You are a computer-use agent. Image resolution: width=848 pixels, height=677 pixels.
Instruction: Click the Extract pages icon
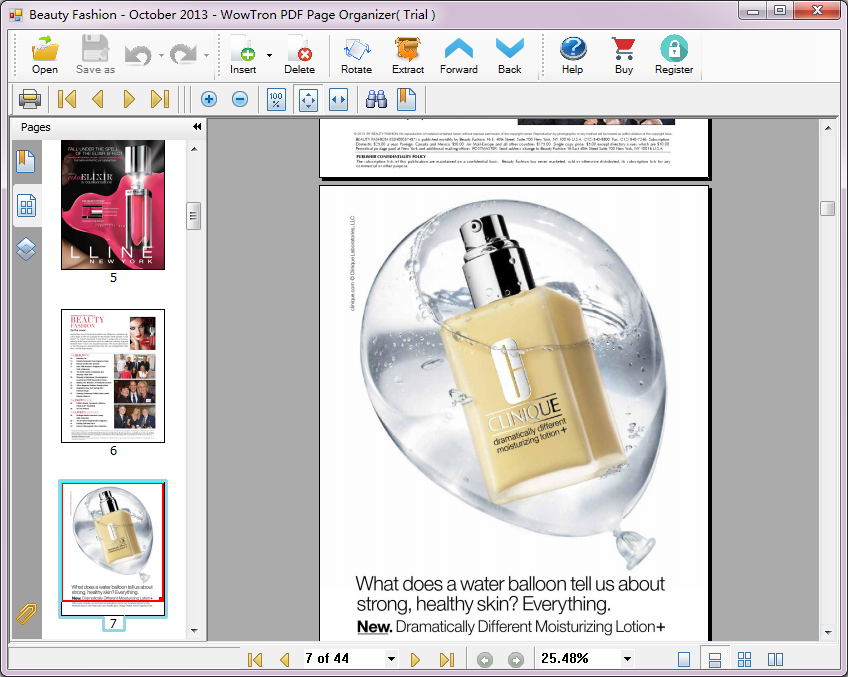point(408,54)
